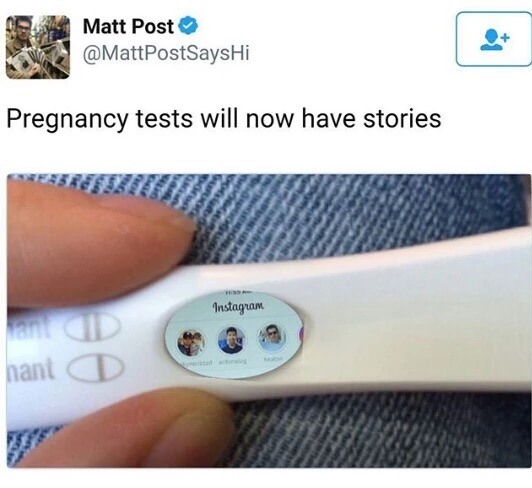Click the single-line result oval symbol

click(x=97, y=369)
